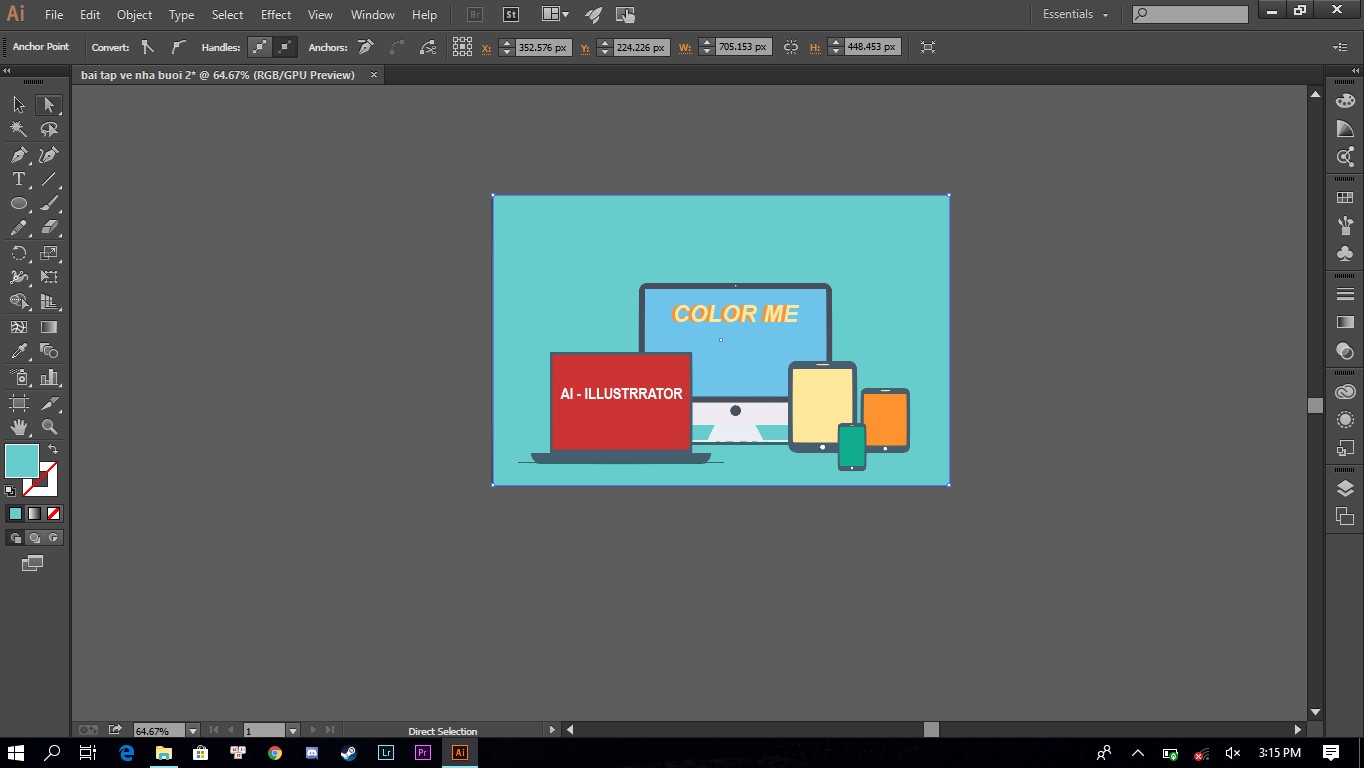Expand the zoom level dropdown
The height and width of the screenshot is (768, 1364).
193,731
